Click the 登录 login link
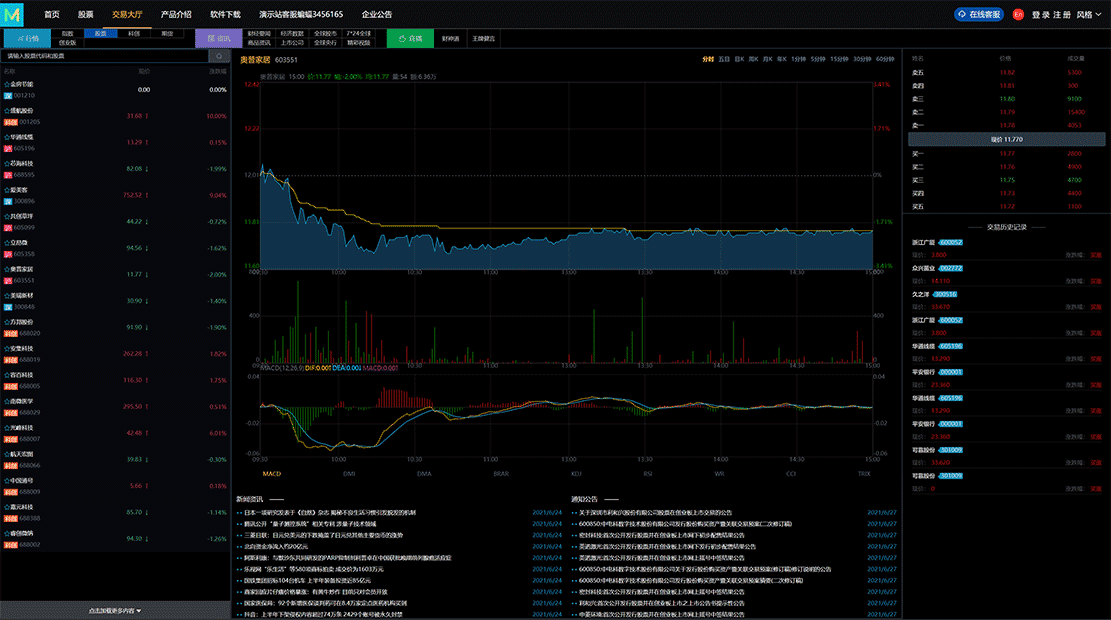The image size is (1111, 620). (x=1040, y=15)
